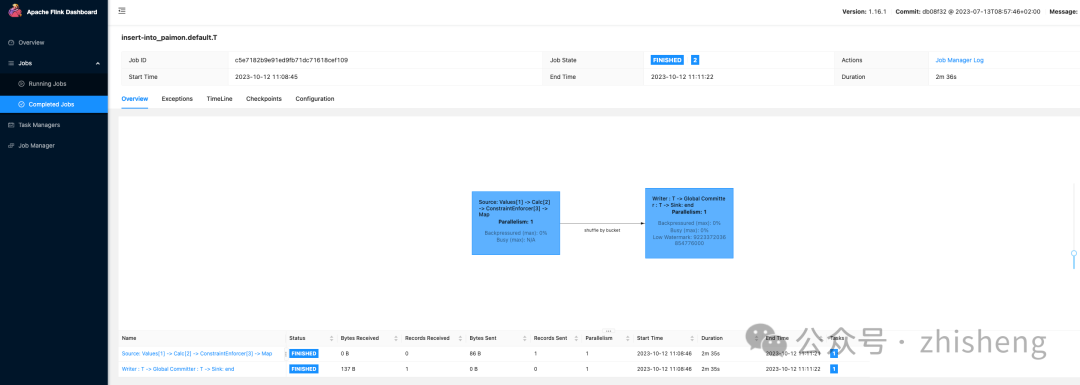The image size is (1080, 385).
Task: Sort table by Status column arrows
Action: tap(332, 338)
